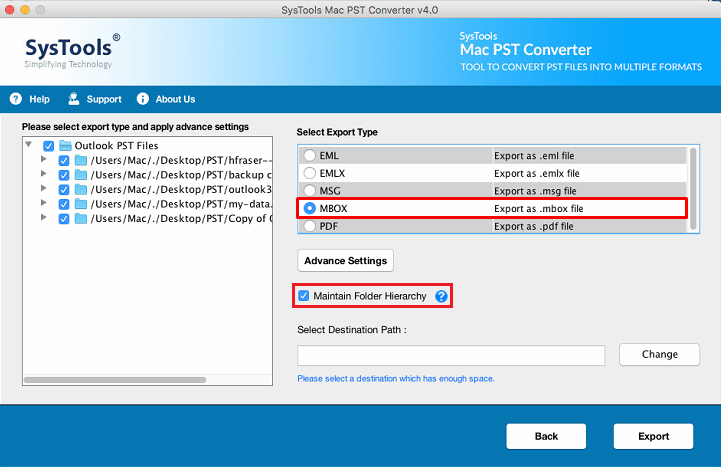
Task: Click the Support person icon
Action: 74,99
